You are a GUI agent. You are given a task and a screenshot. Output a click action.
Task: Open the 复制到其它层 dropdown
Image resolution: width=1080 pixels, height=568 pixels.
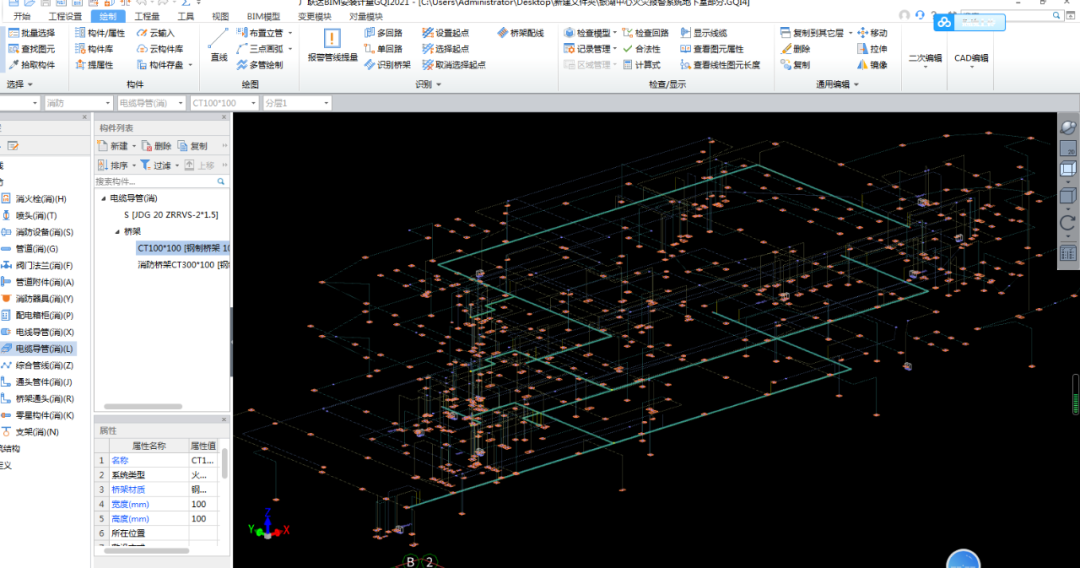tap(850, 33)
